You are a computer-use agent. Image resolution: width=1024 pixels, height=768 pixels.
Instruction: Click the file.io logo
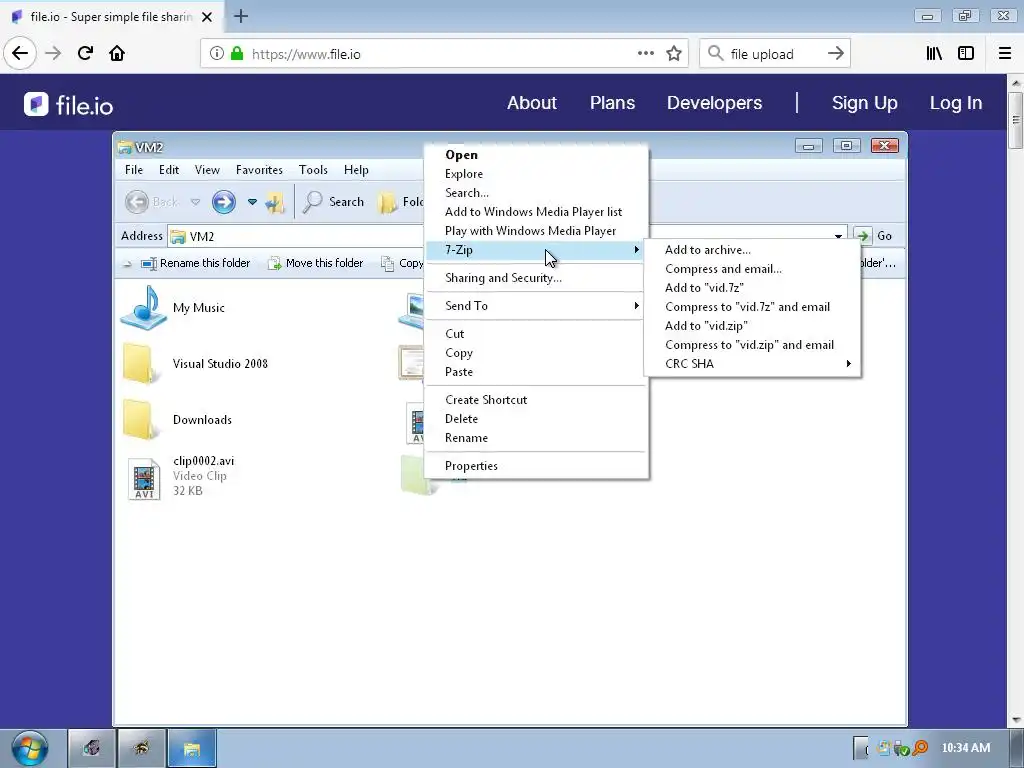[x=69, y=104]
